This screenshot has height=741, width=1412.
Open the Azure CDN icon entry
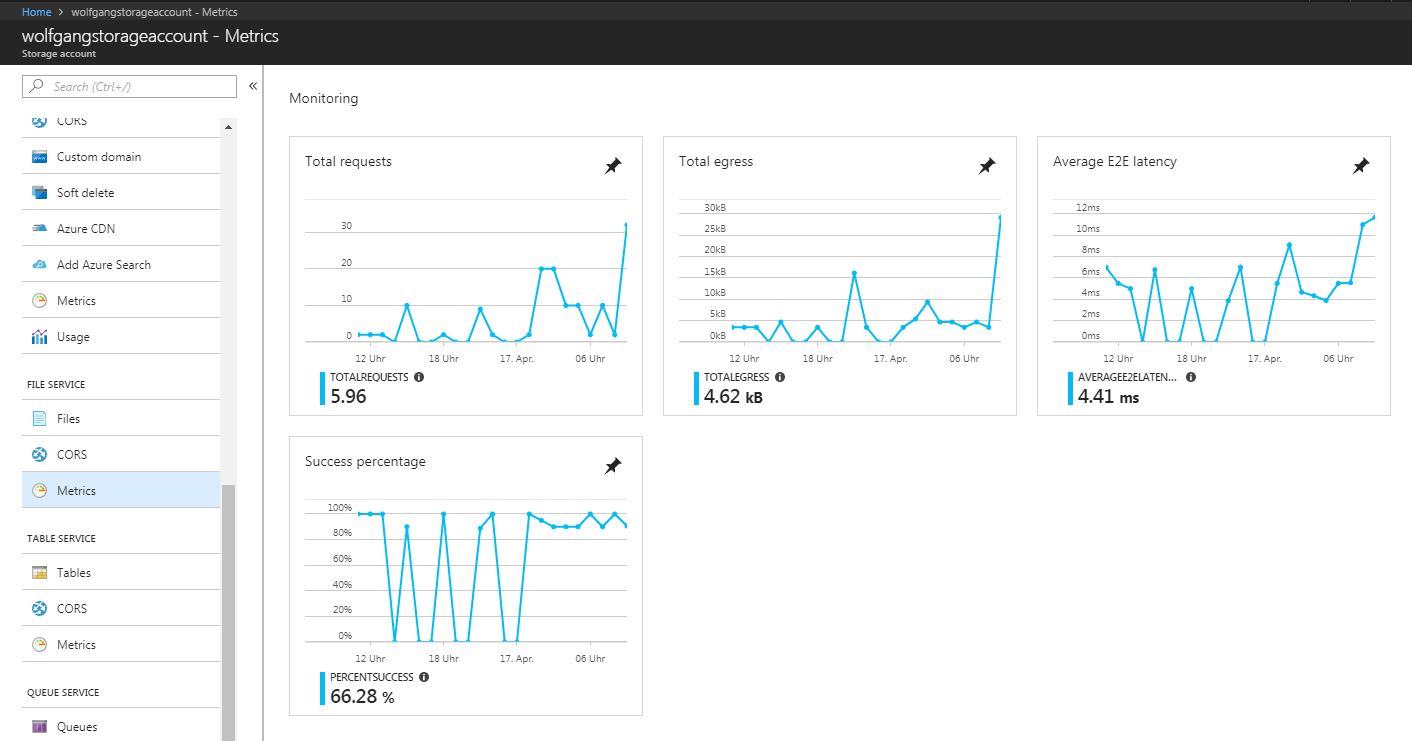point(40,229)
